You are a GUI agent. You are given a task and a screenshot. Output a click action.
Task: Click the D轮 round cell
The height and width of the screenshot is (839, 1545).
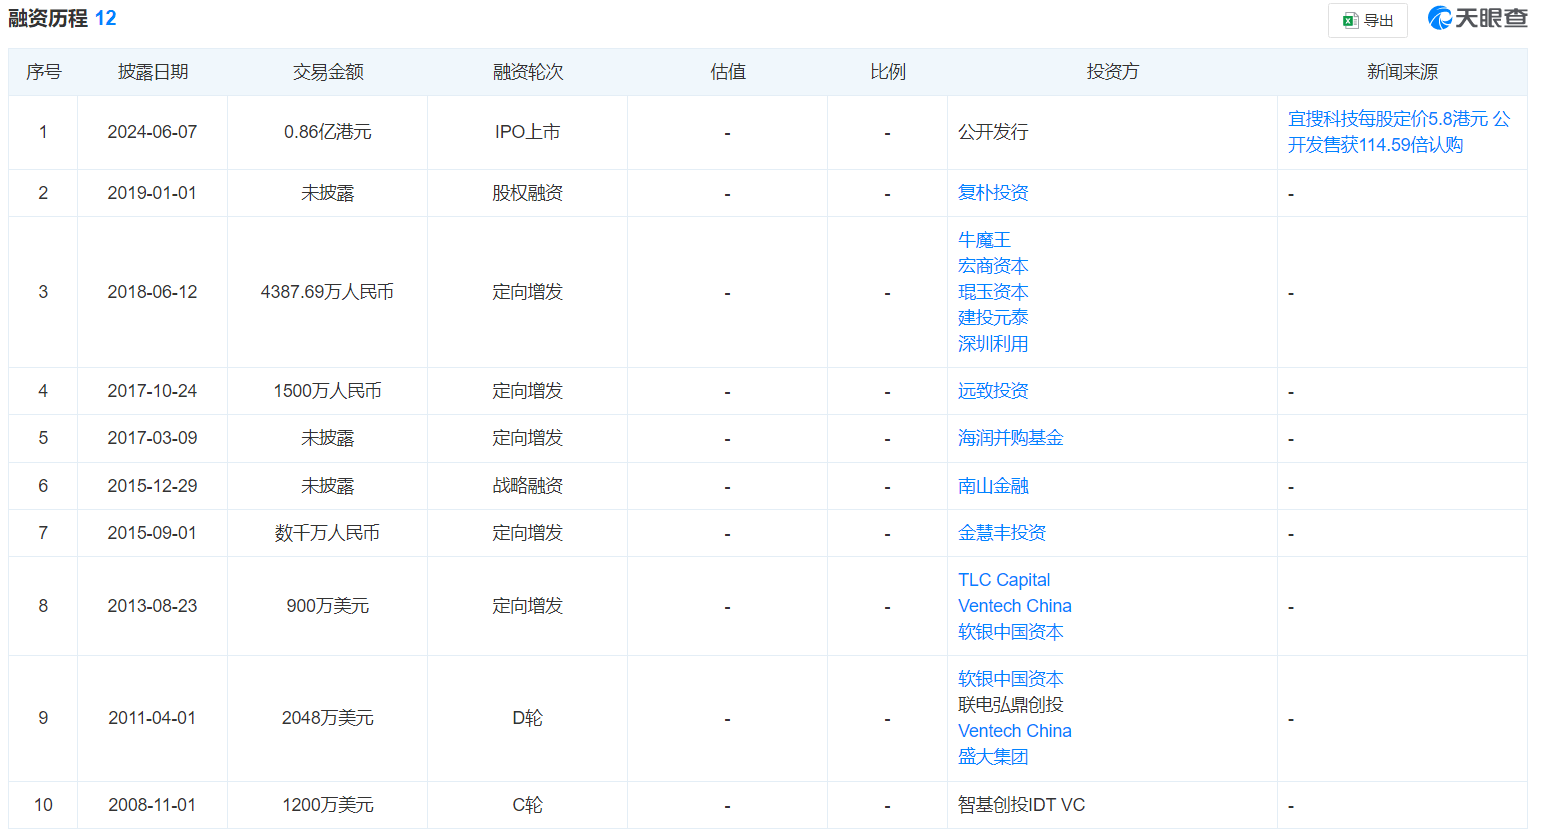pyautogui.click(x=528, y=718)
